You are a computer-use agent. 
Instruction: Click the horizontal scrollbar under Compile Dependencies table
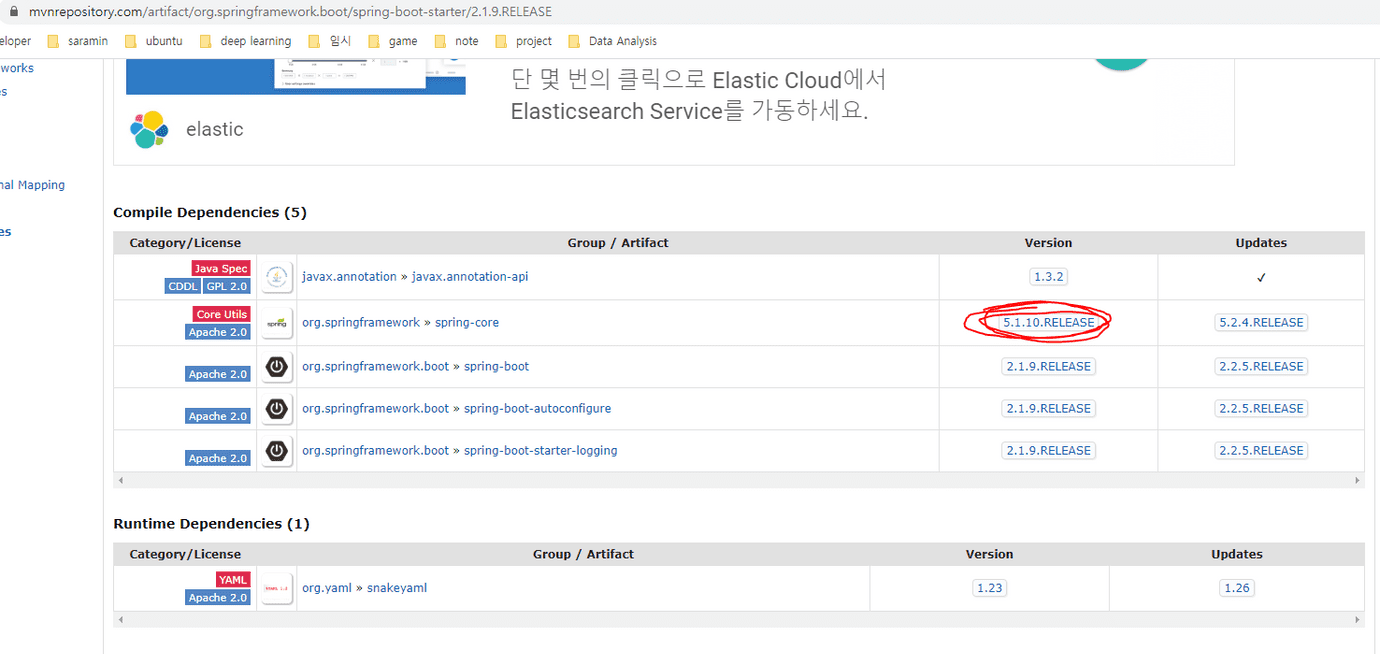[x=740, y=481]
